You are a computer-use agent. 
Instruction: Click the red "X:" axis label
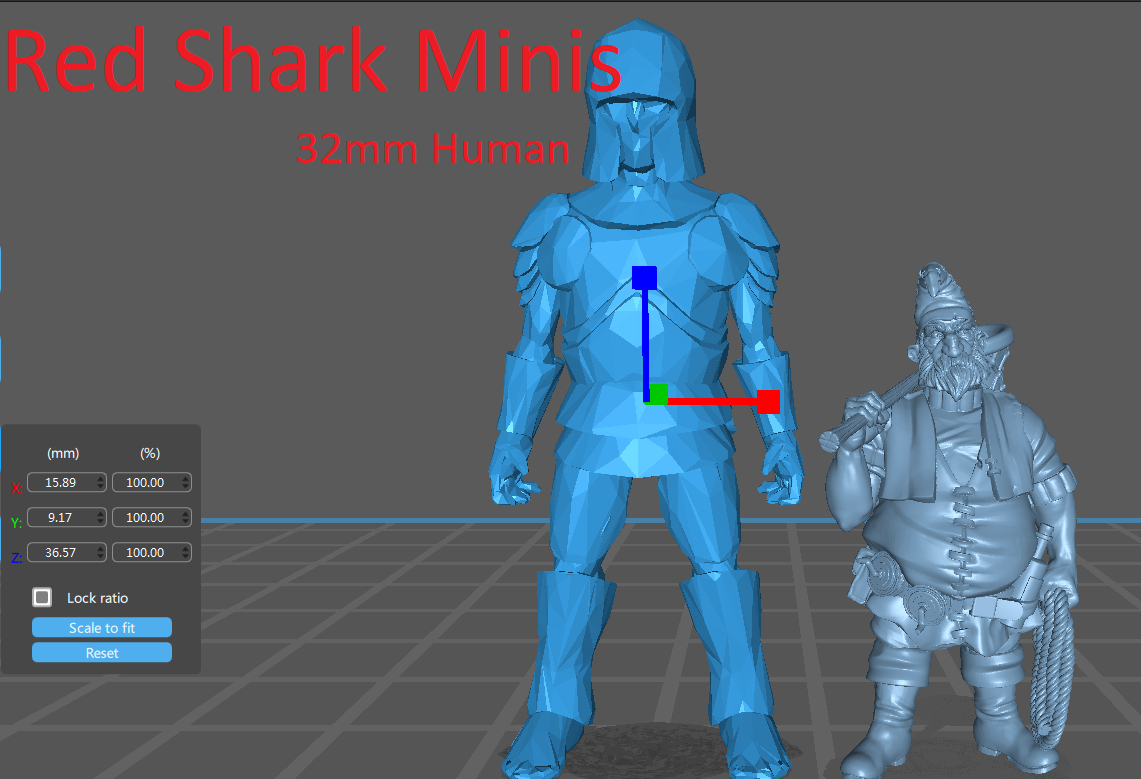click(x=17, y=487)
